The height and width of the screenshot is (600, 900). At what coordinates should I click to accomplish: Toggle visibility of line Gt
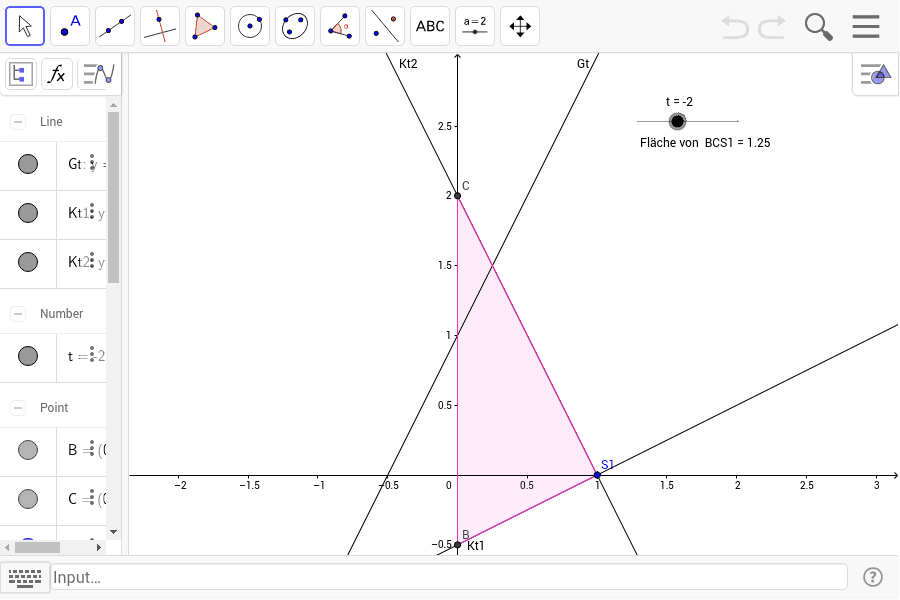28,164
